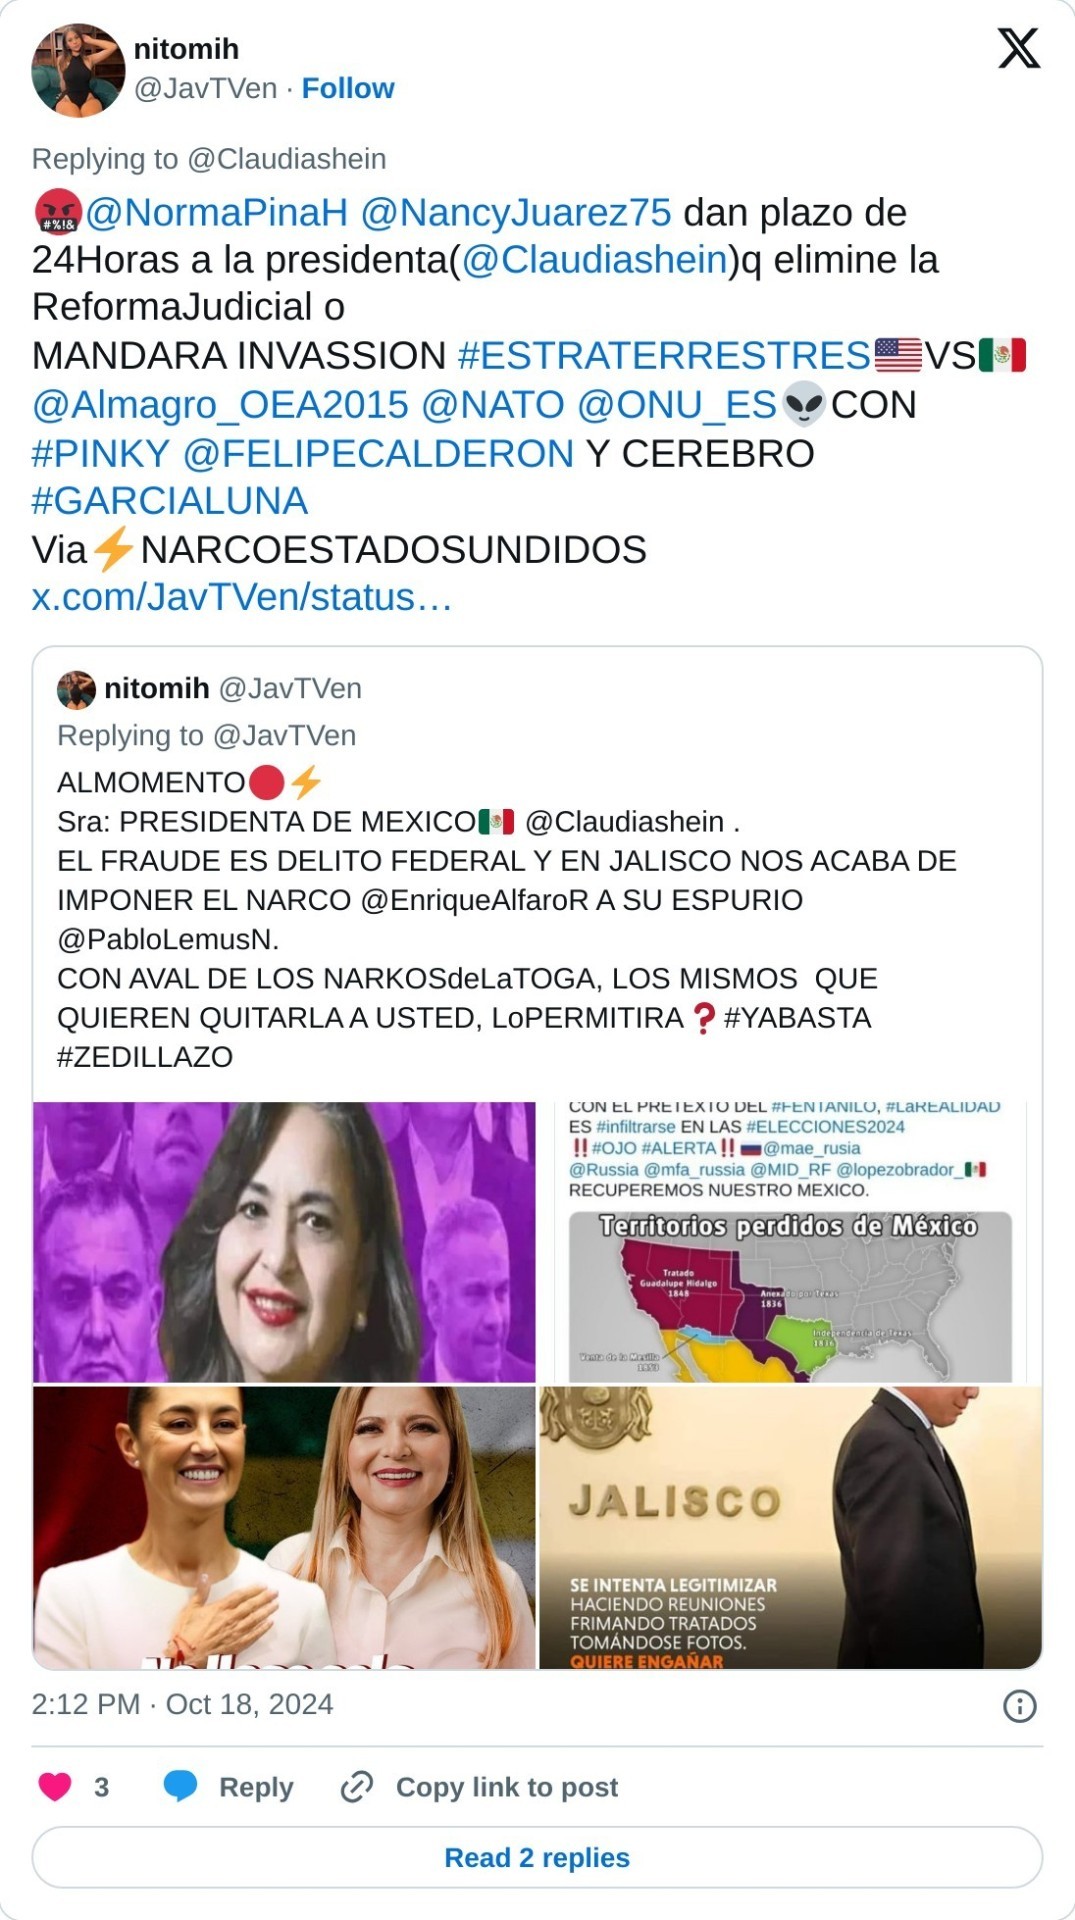Viewport: 1075px width, 1920px height.
Task: Open the @FELIPECALDERON mention
Action: tap(378, 453)
